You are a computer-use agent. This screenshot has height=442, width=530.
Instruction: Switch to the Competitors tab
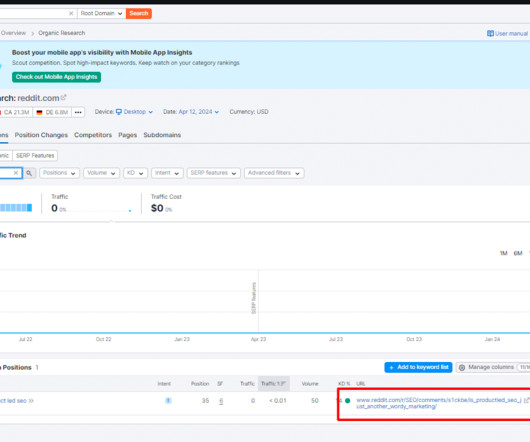93,135
